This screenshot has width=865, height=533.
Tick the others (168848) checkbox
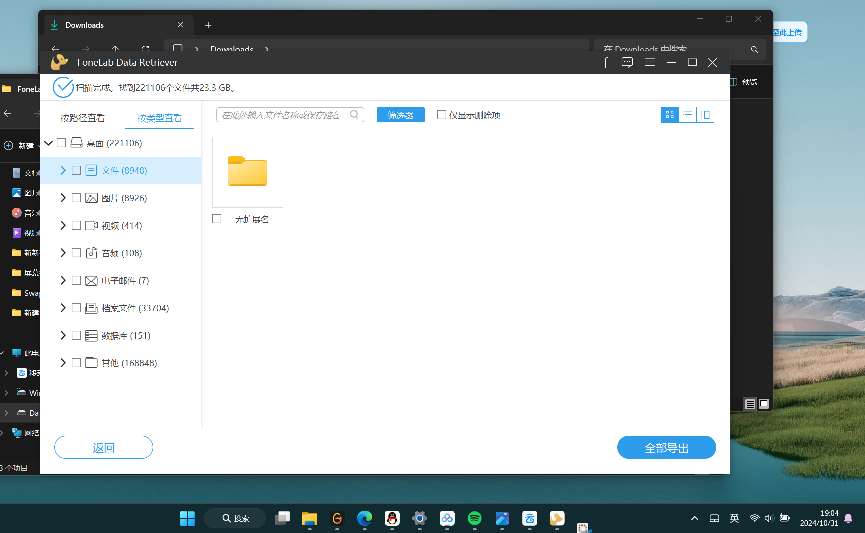click(x=77, y=363)
